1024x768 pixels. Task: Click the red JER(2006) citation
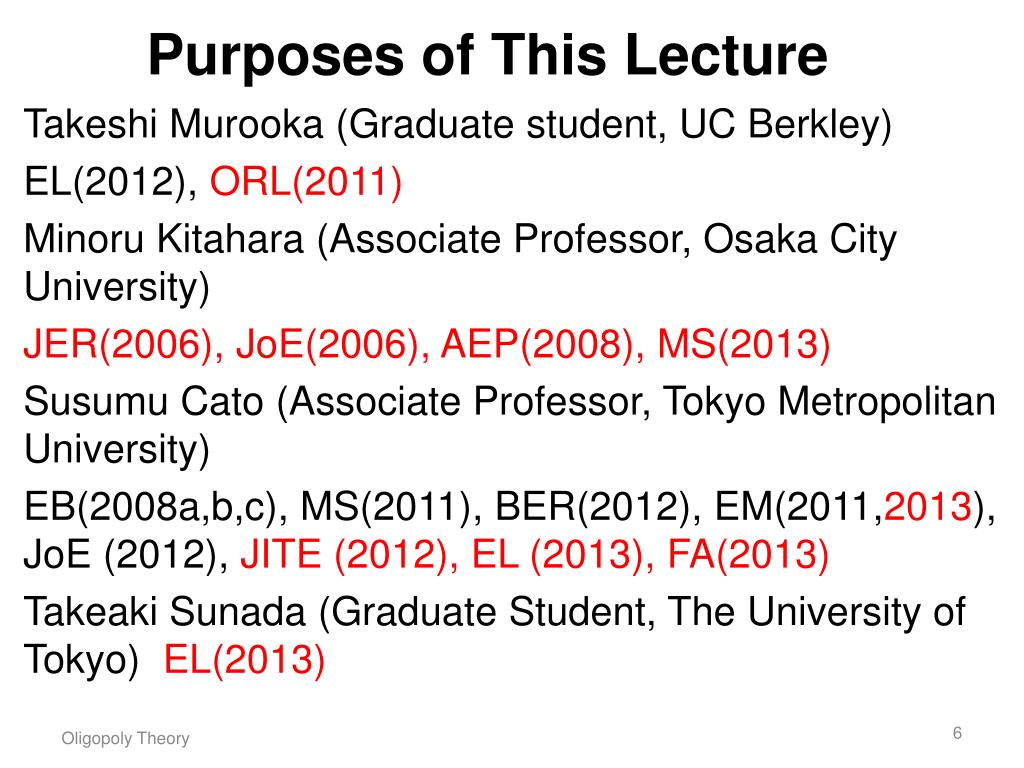(118, 344)
